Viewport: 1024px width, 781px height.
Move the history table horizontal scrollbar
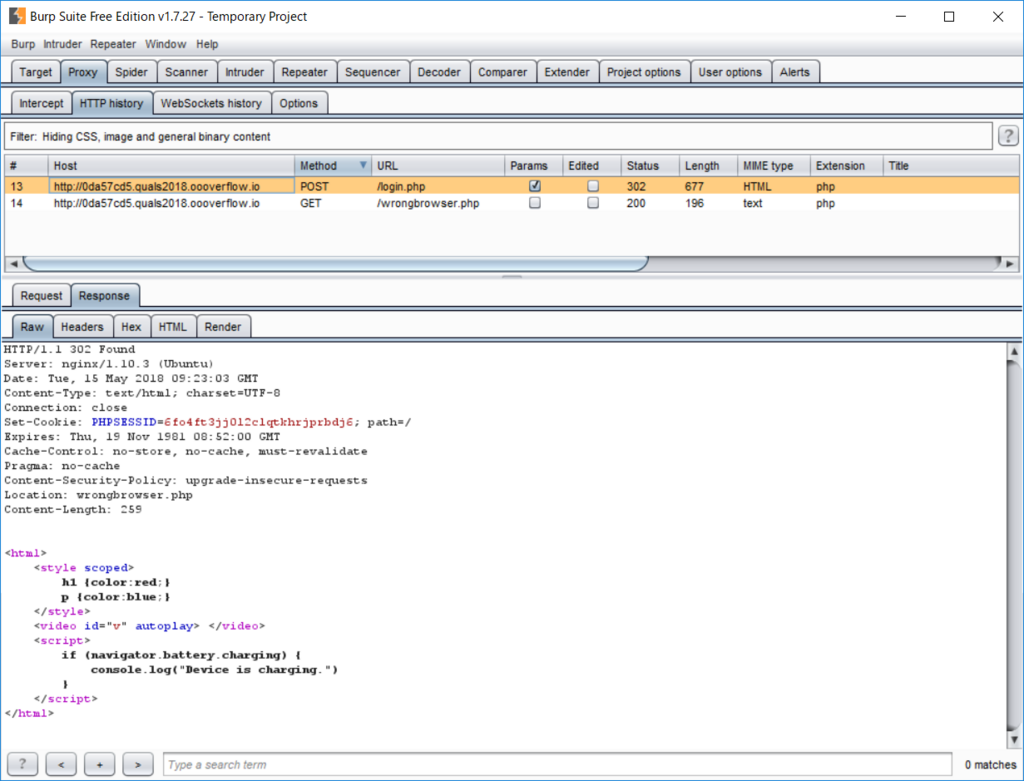point(336,264)
